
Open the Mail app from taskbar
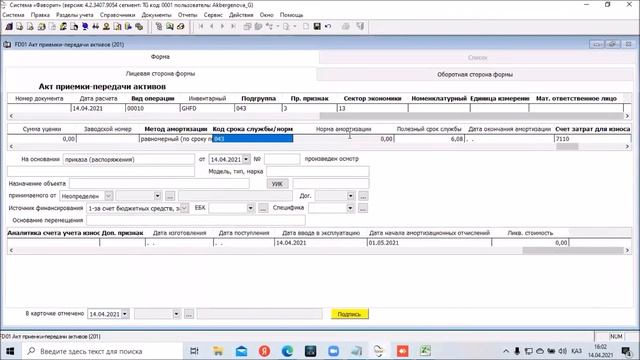pyautogui.click(x=241, y=351)
